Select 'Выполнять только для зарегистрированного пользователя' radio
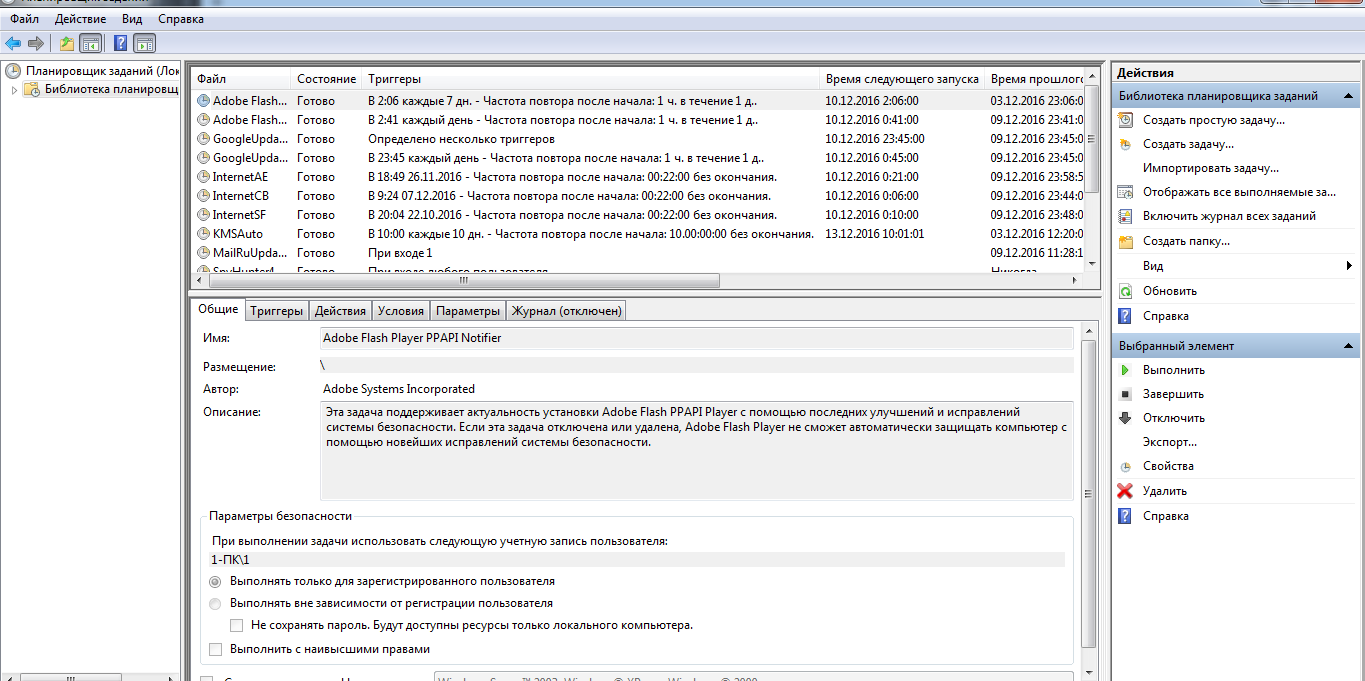This screenshot has height=681, width=1365. coord(215,581)
